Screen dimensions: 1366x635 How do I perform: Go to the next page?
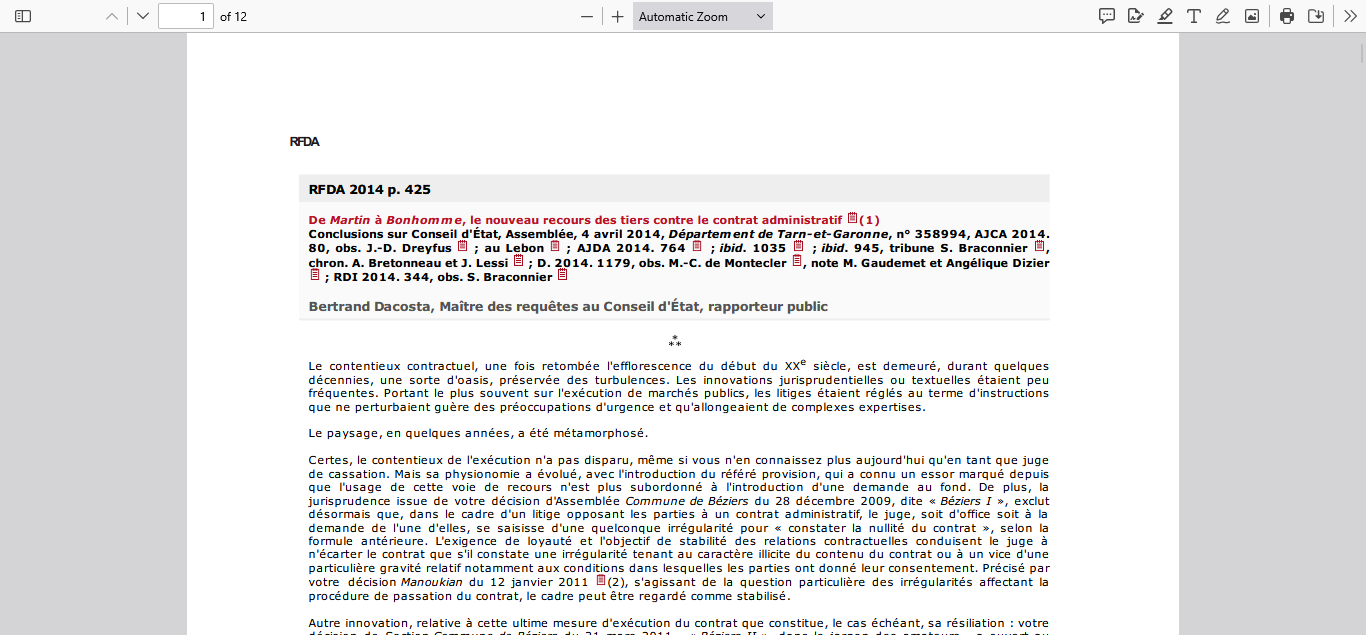pyautogui.click(x=143, y=16)
